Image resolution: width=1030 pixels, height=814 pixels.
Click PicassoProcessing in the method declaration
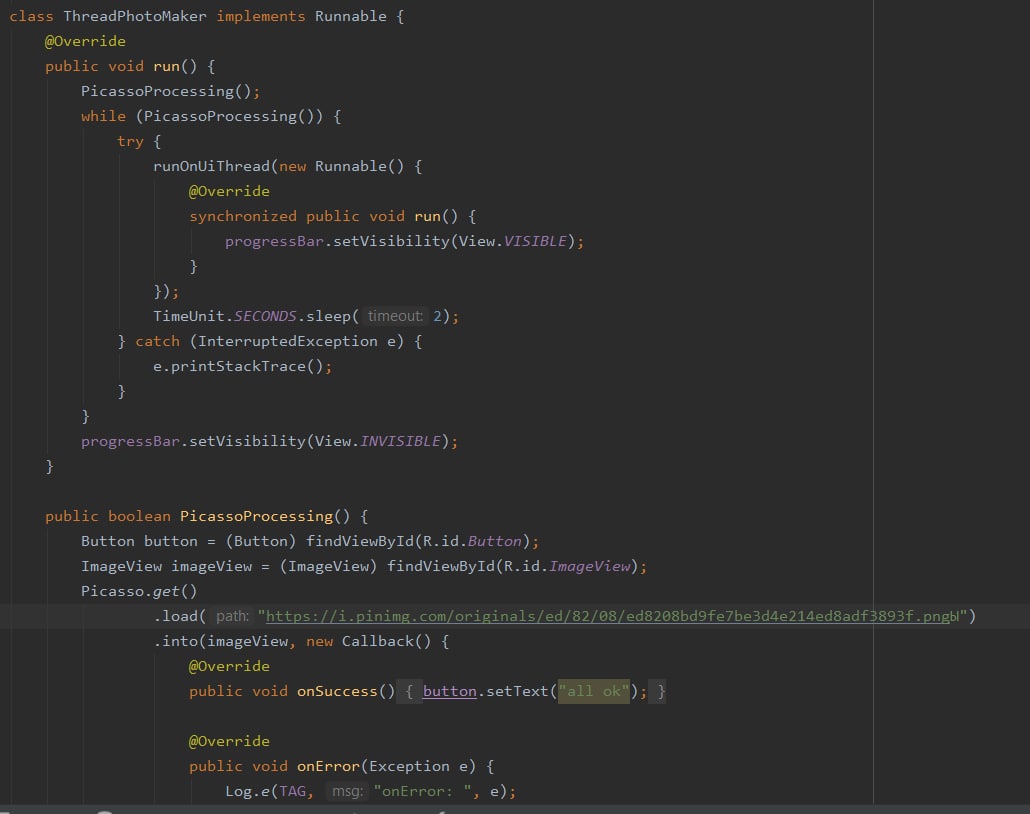click(x=256, y=516)
